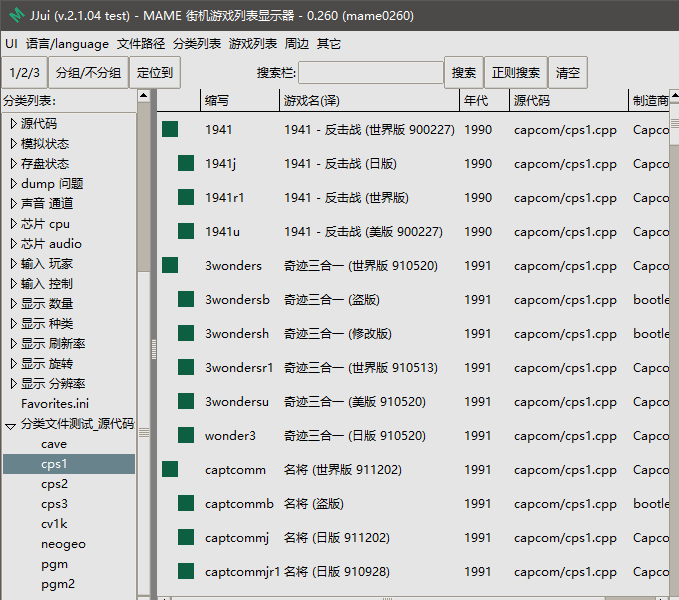Expand the 模拟状态 category node
Screen dimensions: 679x600
pyautogui.click(x=13, y=144)
